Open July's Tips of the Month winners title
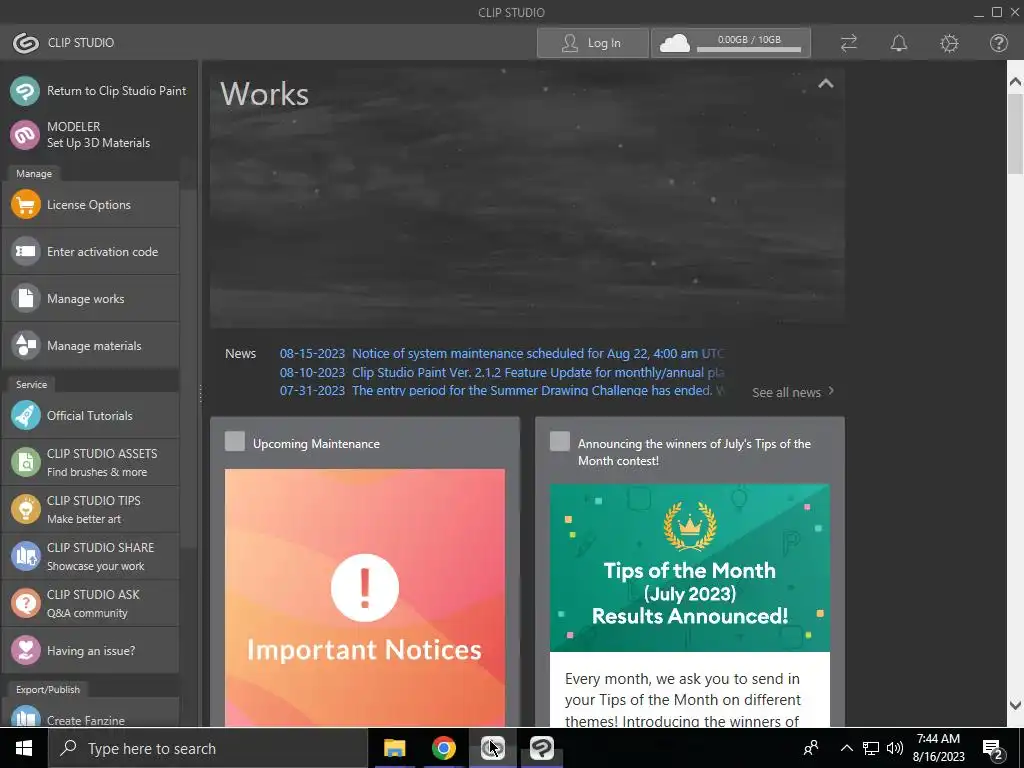The height and width of the screenshot is (768, 1024). pyautogui.click(x=694, y=452)
